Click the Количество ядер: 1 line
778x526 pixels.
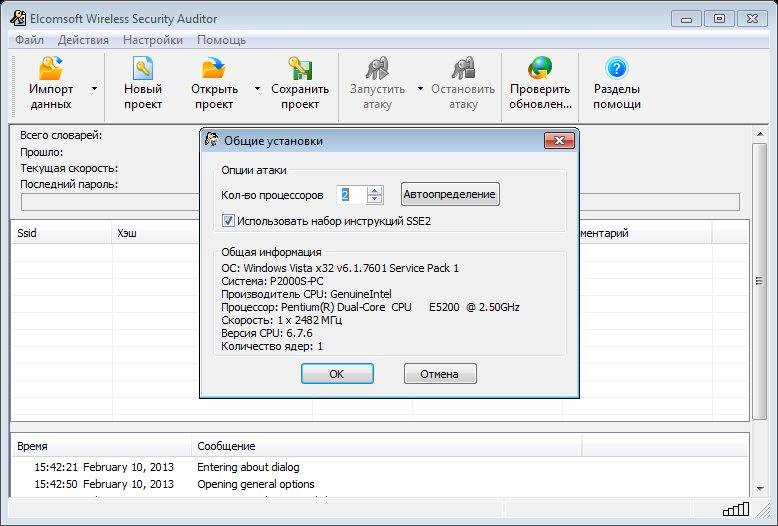[272, 346]
